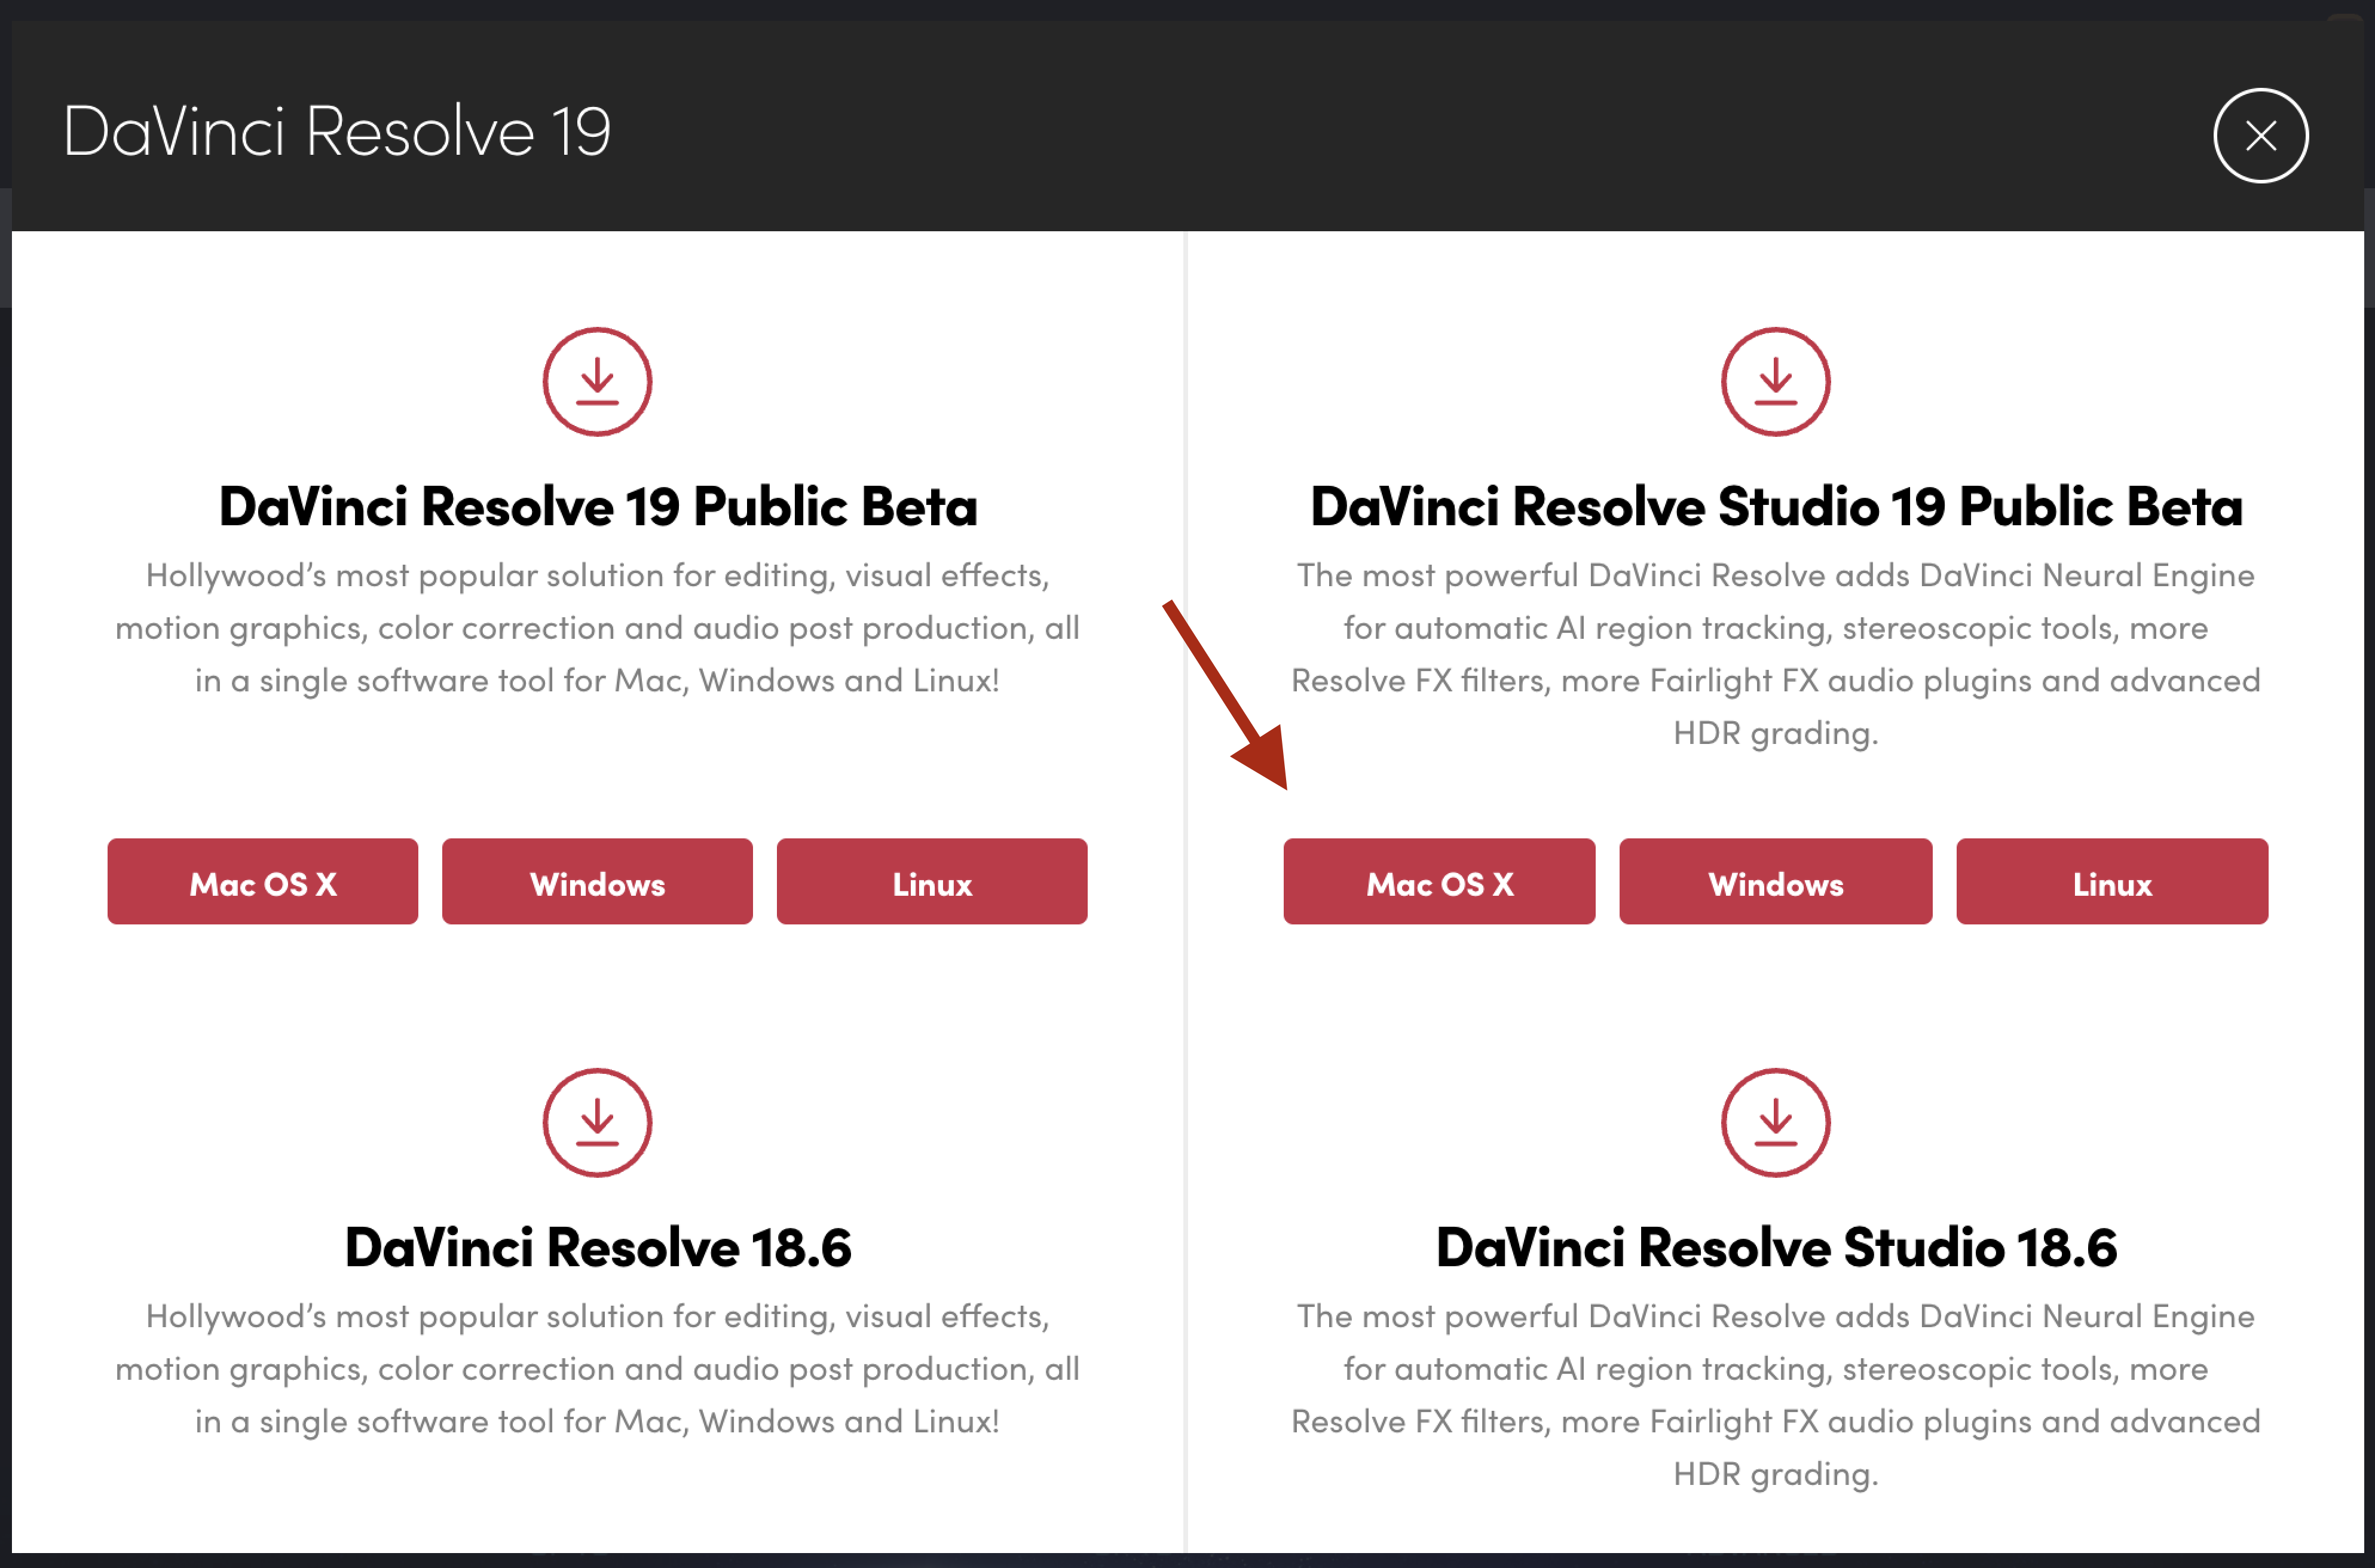This screenshot has width=2375, height=1568.
Task: Download Resolve 19 Public Beta for Mac OS X
Action: pos(263,882)
